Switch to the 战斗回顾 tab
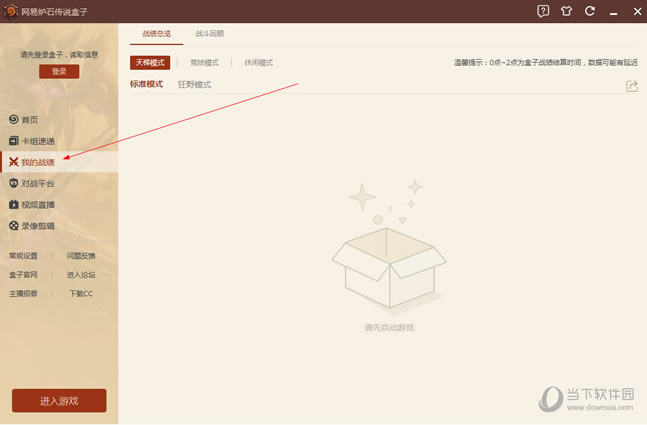Image resolution: width=647 pixels, height=425 pixels. click(x=210, y=34)
